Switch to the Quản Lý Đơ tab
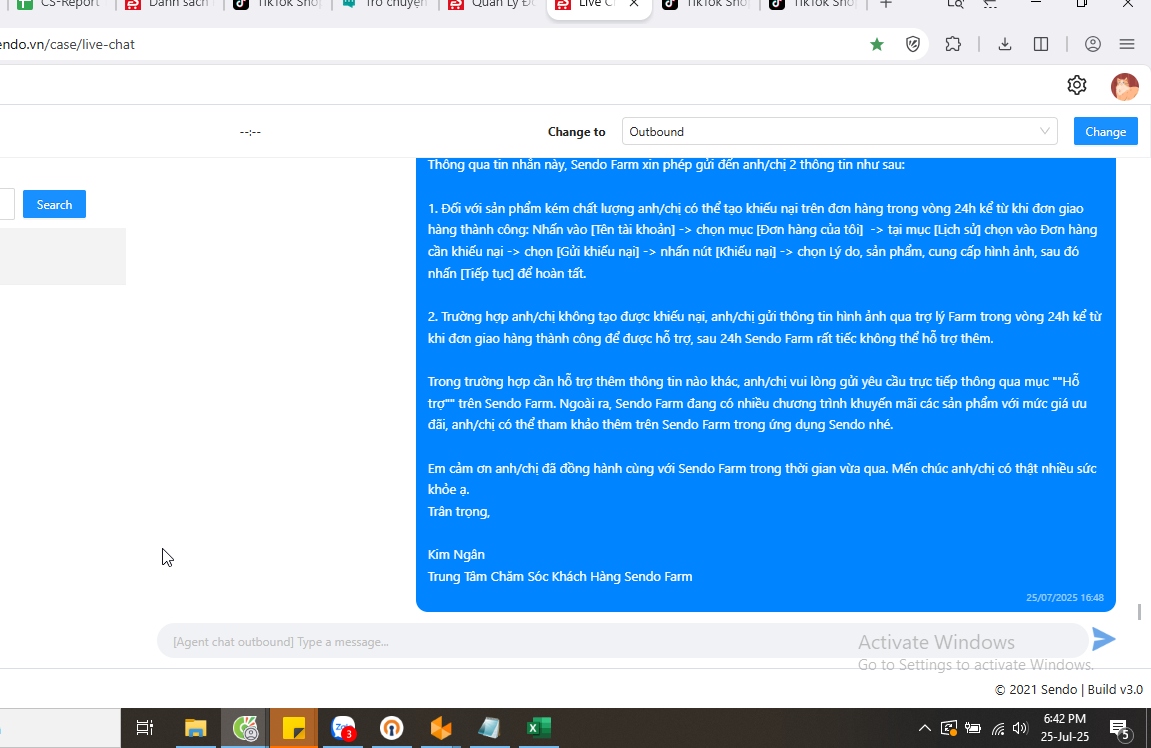 pos(491,4)
